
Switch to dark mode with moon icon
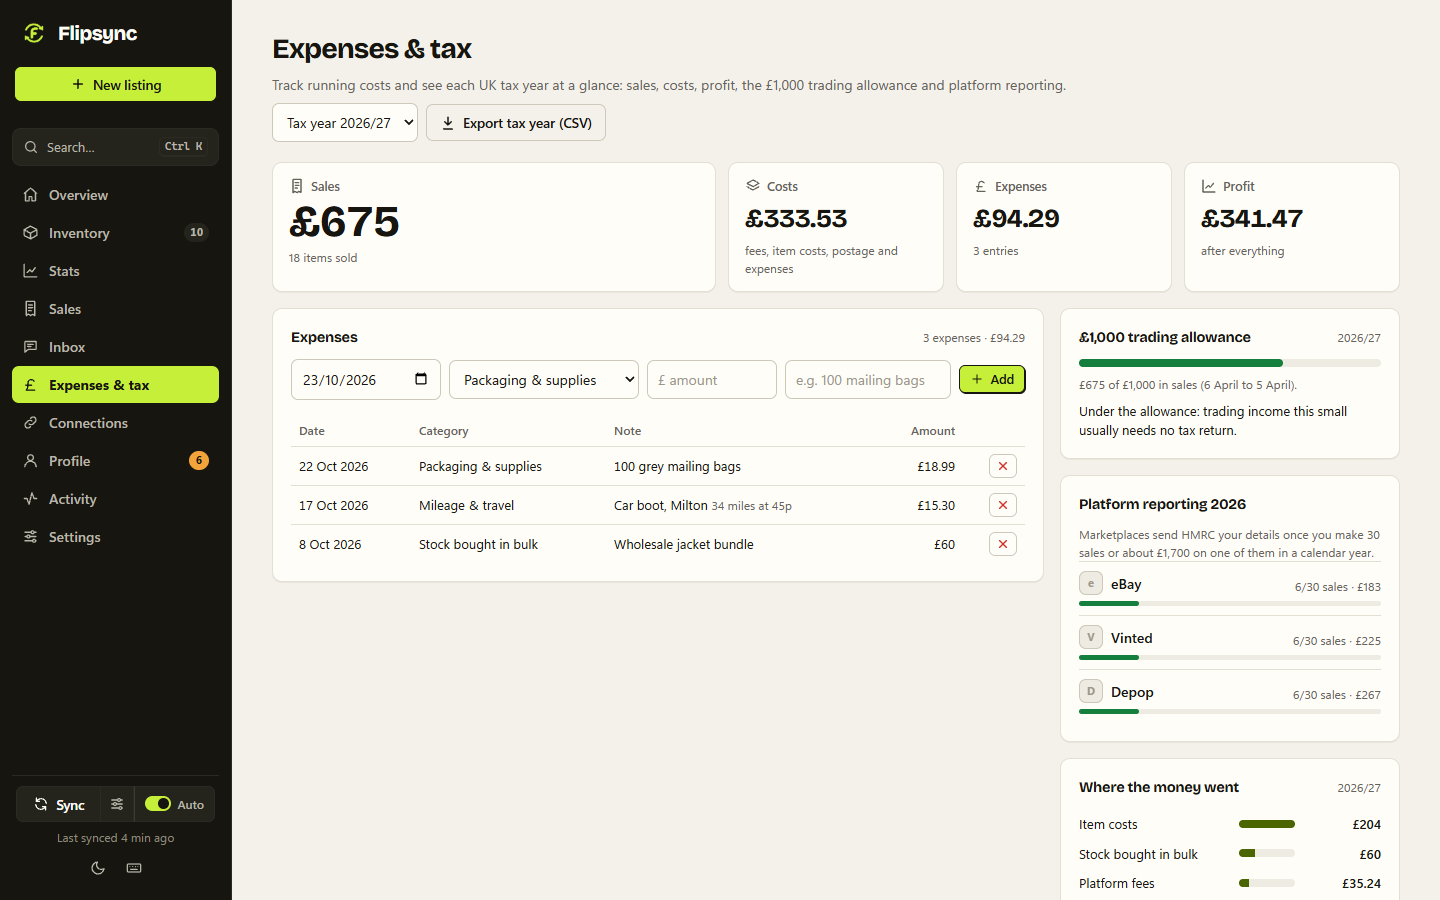click(98, 868)
